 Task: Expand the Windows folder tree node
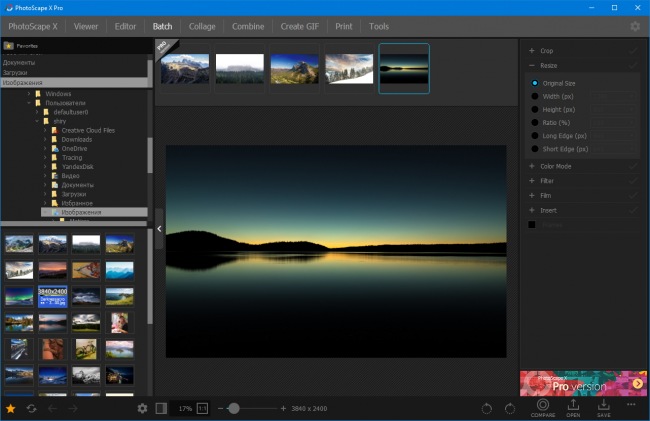tap(29, 94)
